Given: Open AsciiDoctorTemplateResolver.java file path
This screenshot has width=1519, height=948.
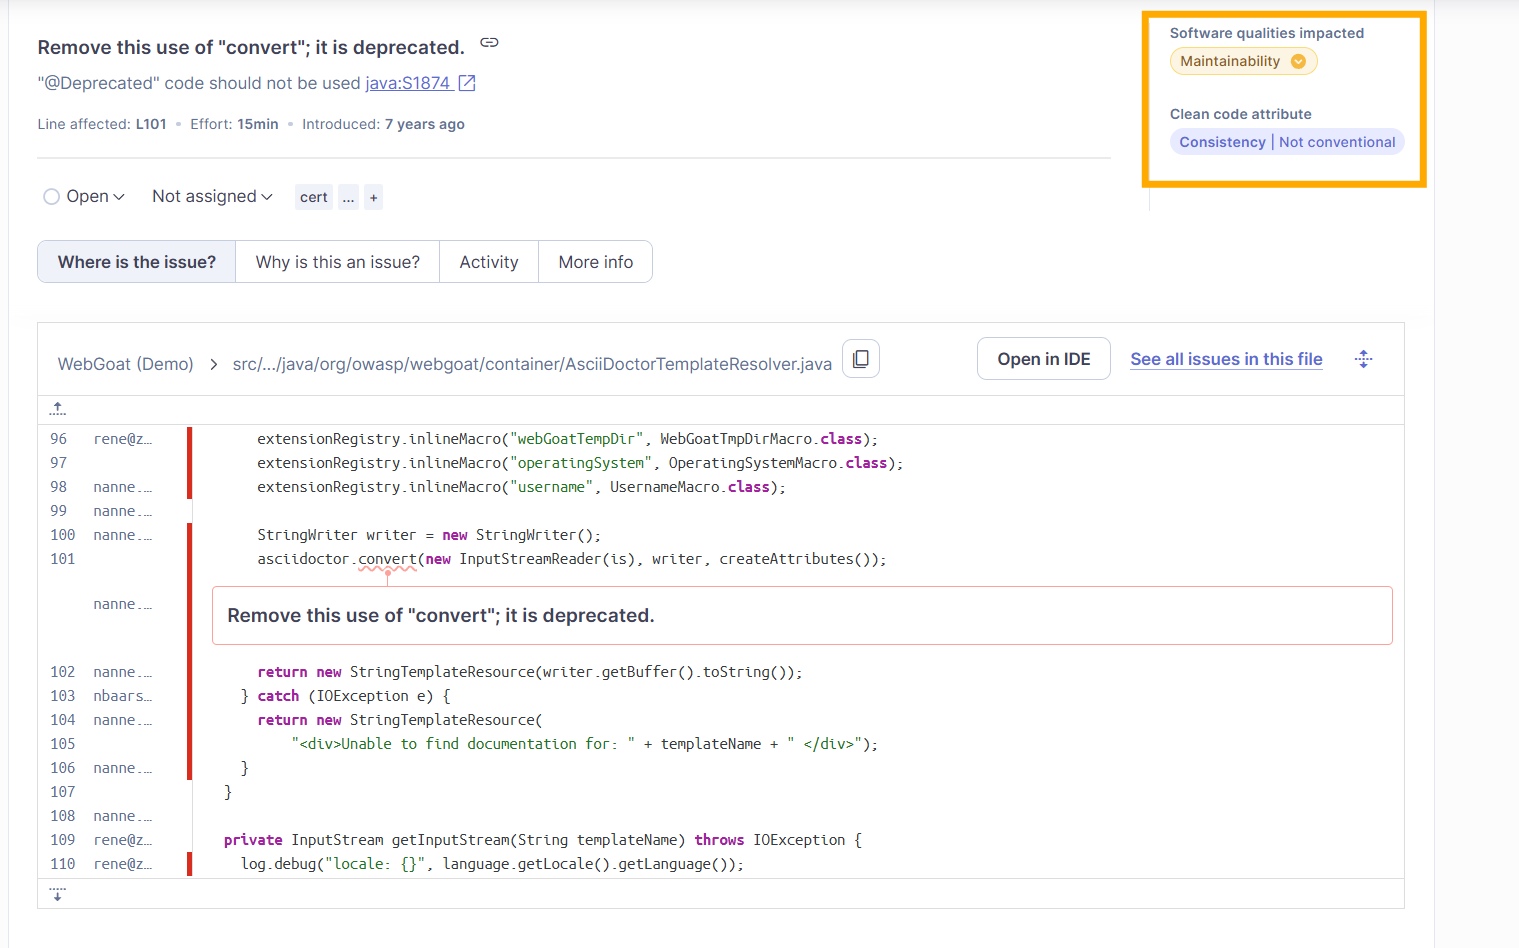Looking at the screenshot, I should [x=532, y=364].
